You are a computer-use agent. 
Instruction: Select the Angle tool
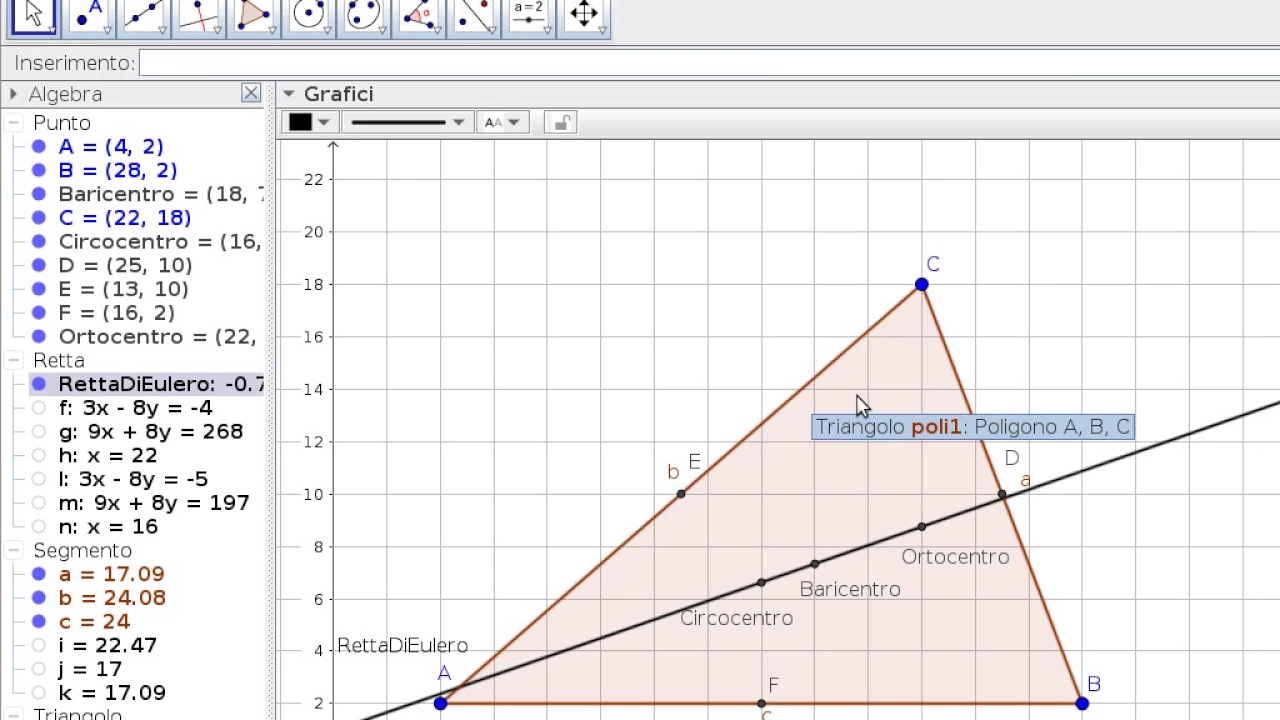point(418,14)
